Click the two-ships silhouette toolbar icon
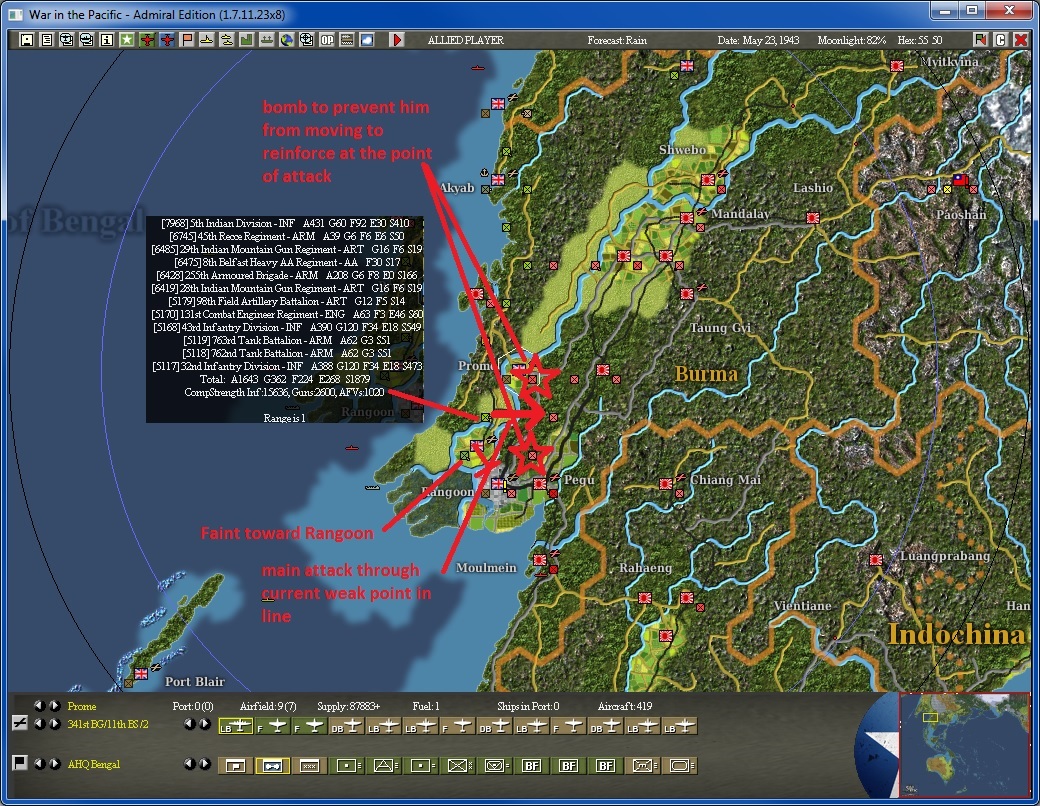Viewport: 1040px width, 806px height. 227,40
